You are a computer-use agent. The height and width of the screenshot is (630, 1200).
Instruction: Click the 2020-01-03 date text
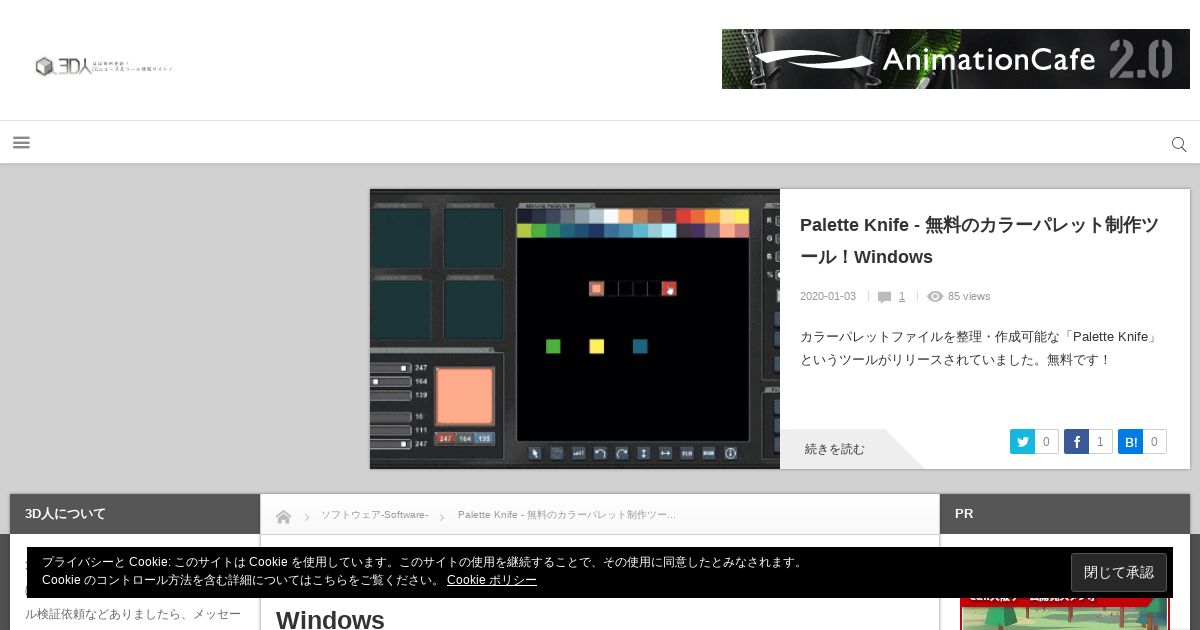coord(828,296)
